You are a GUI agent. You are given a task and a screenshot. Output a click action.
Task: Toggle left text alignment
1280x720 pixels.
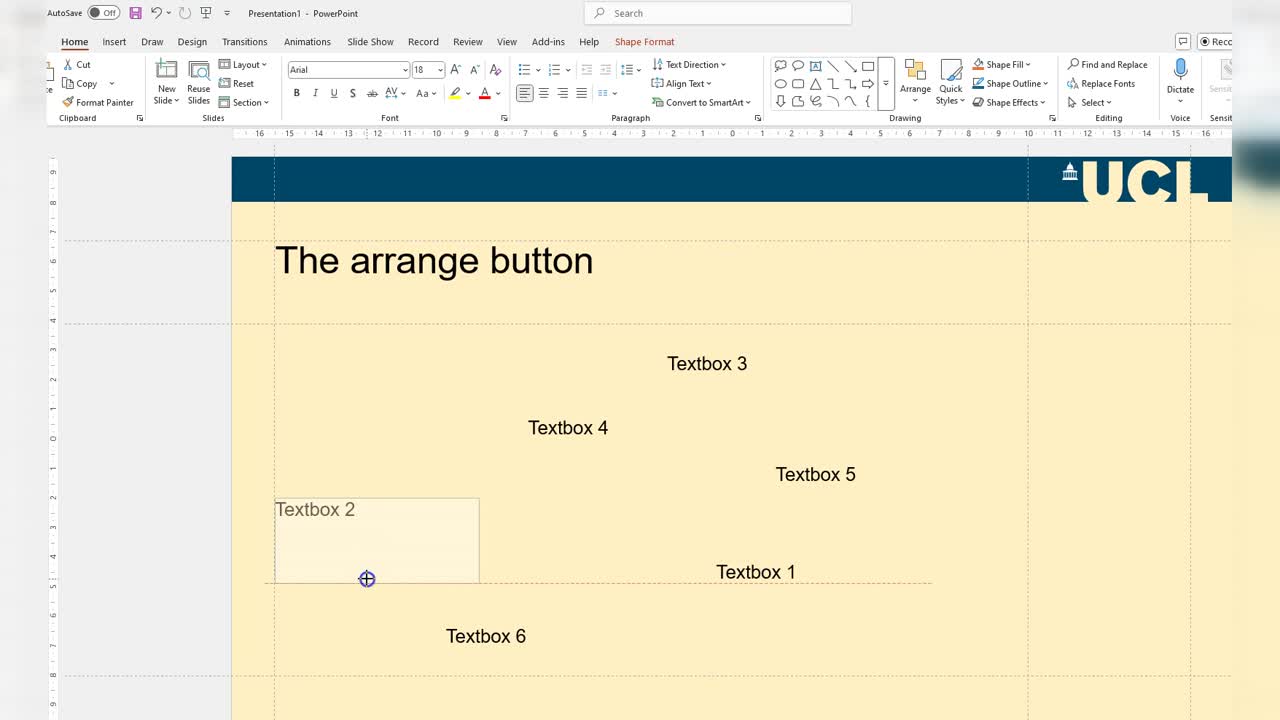[525, 93]
